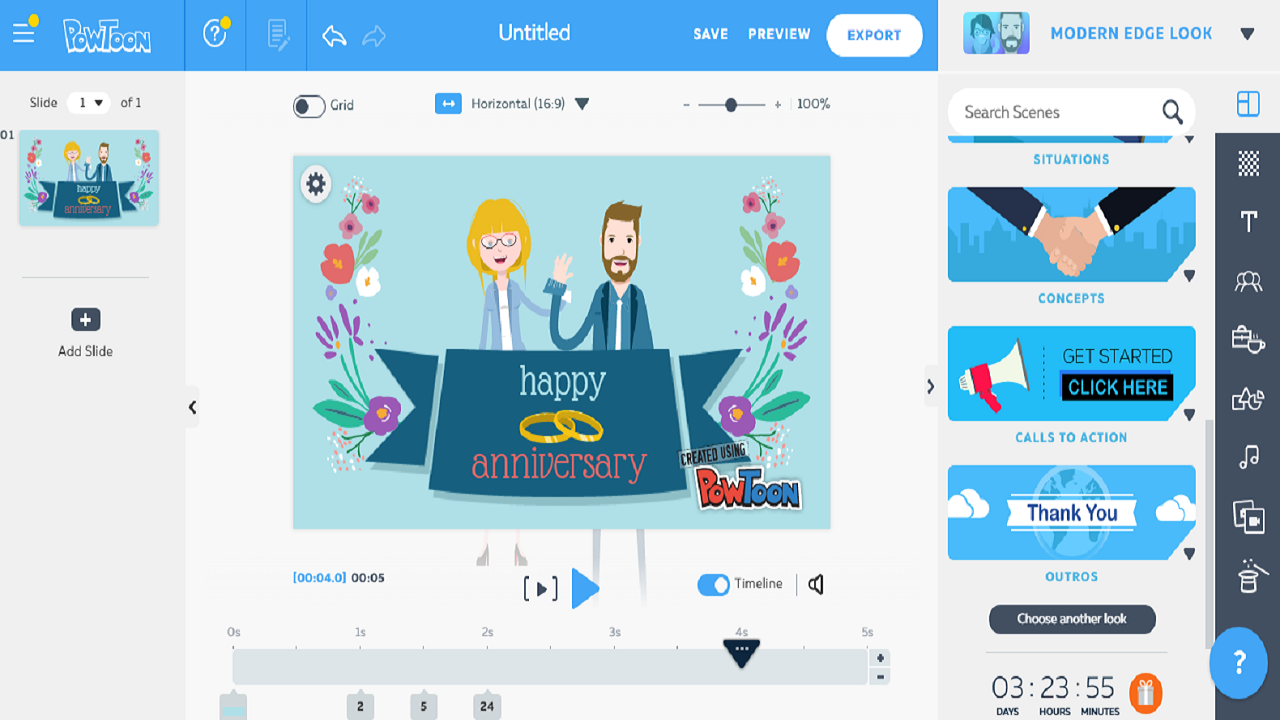Play the presentation from start
Screen dimensions: 1280x720
(585, 588)
